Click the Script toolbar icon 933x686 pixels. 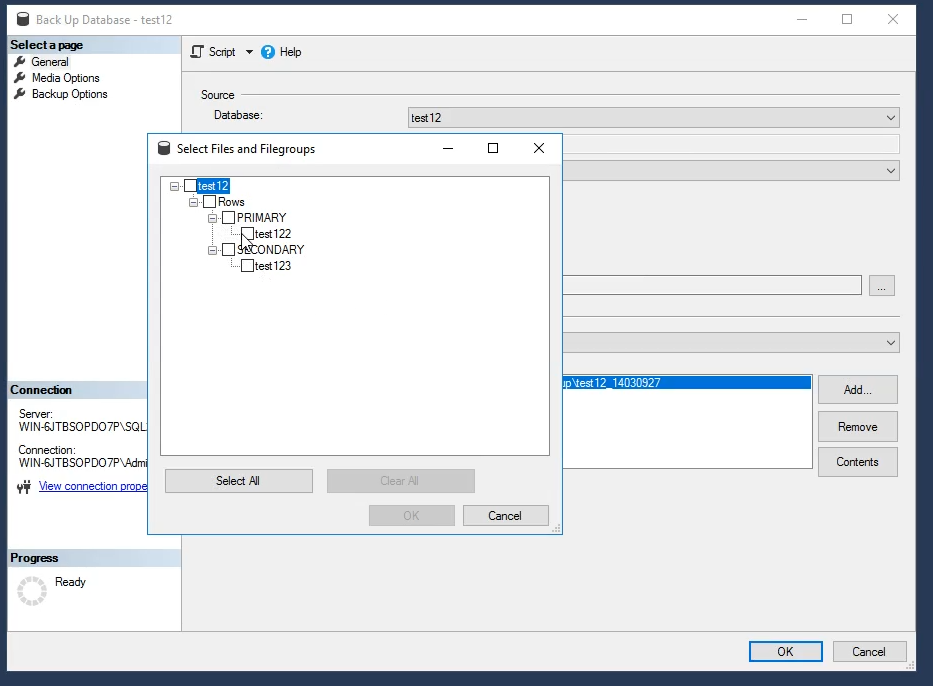(197, 52)
